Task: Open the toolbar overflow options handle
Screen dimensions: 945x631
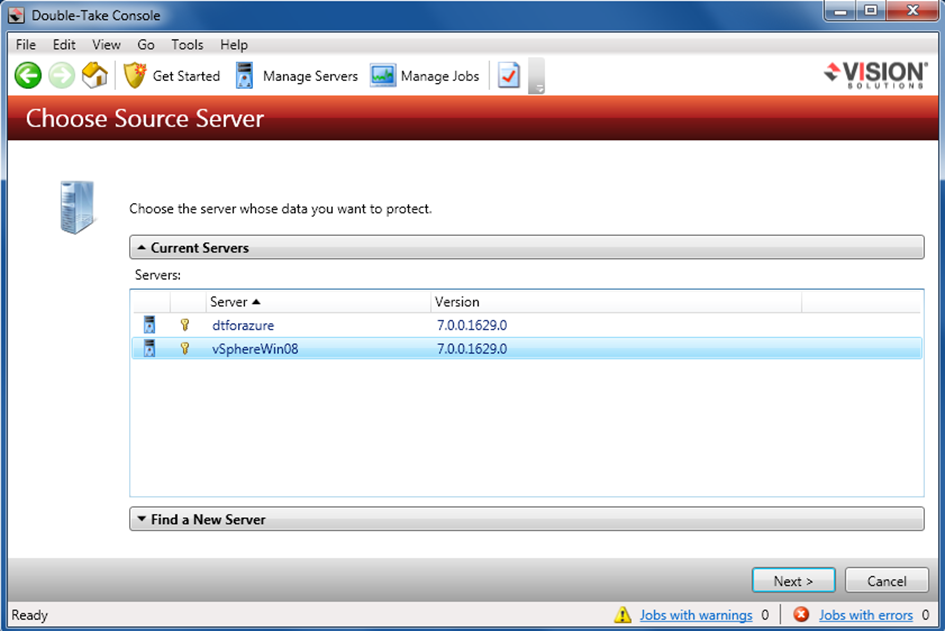Action: (536, 76)
